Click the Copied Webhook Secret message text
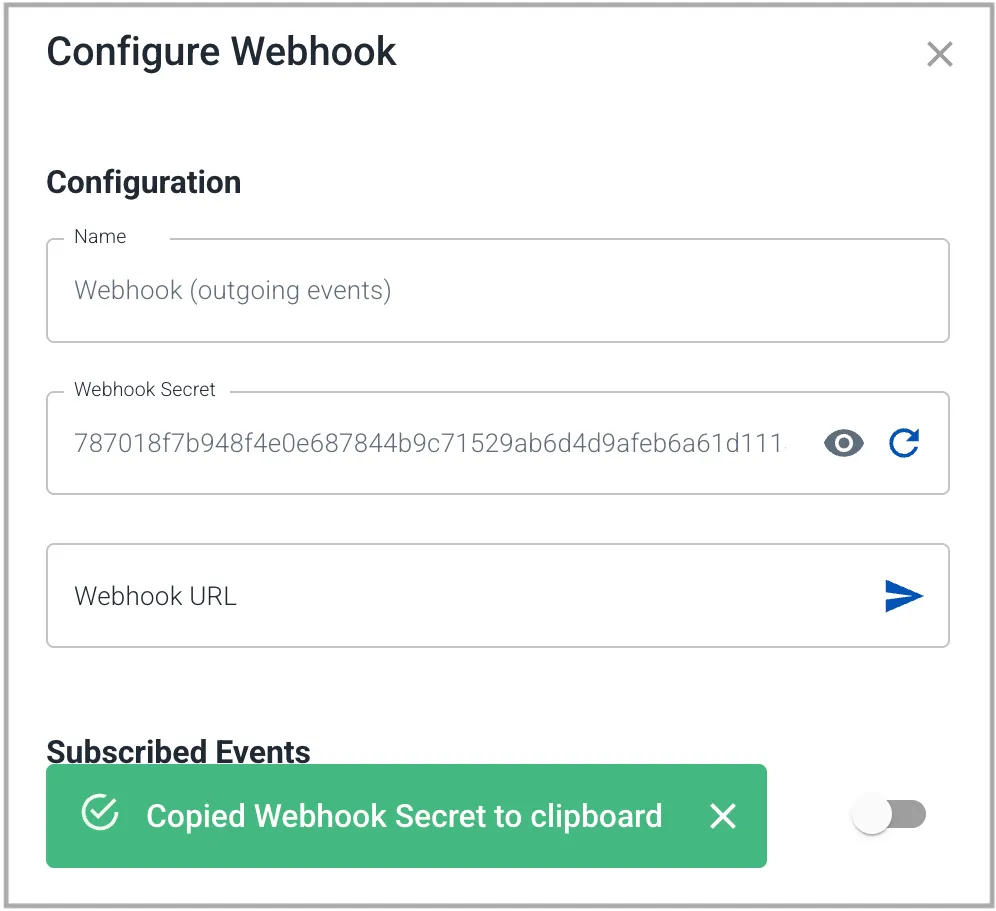This screenshot has width=996, height=911. [x=404, y=816]
